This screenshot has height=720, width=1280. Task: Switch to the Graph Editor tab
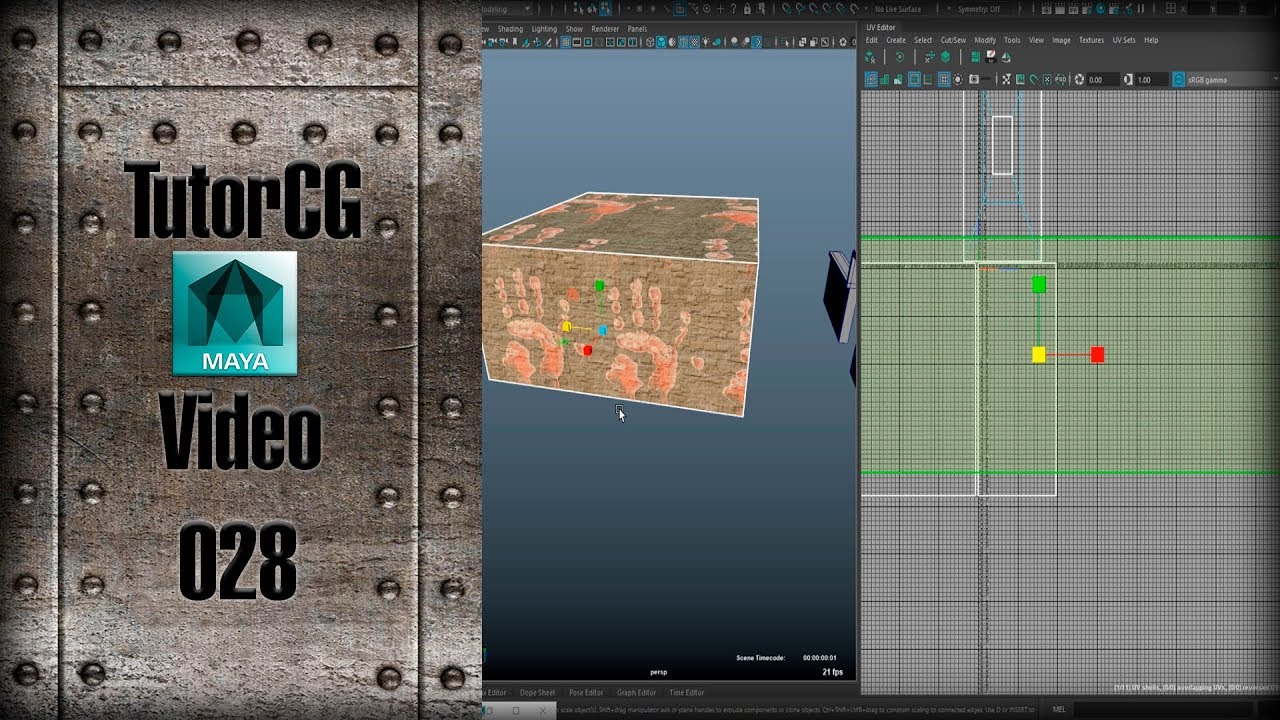[636, 692]
